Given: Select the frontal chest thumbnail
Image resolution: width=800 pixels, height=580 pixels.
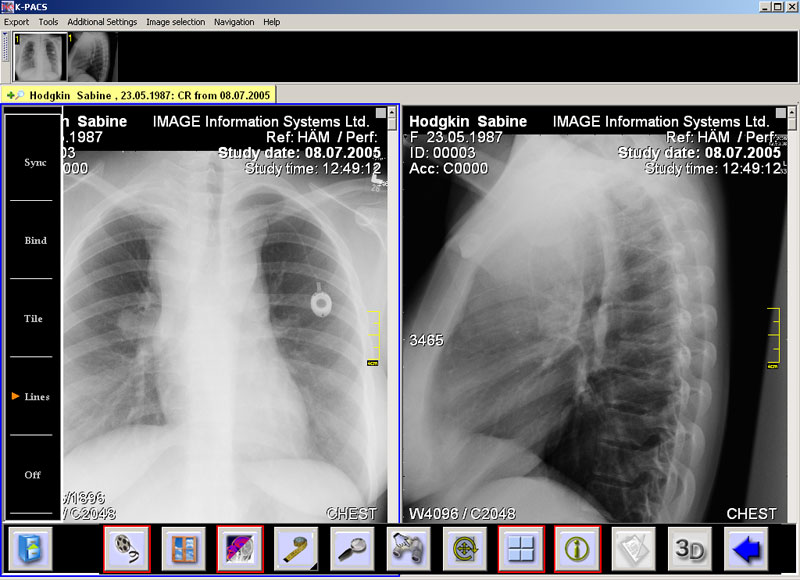Looking at the screenshot, I should tap(40, 57).
